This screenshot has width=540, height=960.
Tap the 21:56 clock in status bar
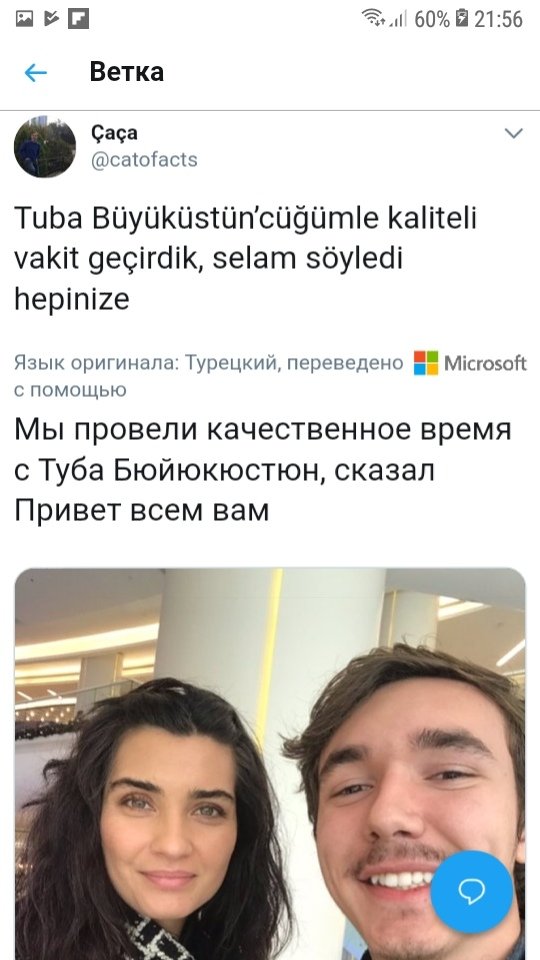498,19
